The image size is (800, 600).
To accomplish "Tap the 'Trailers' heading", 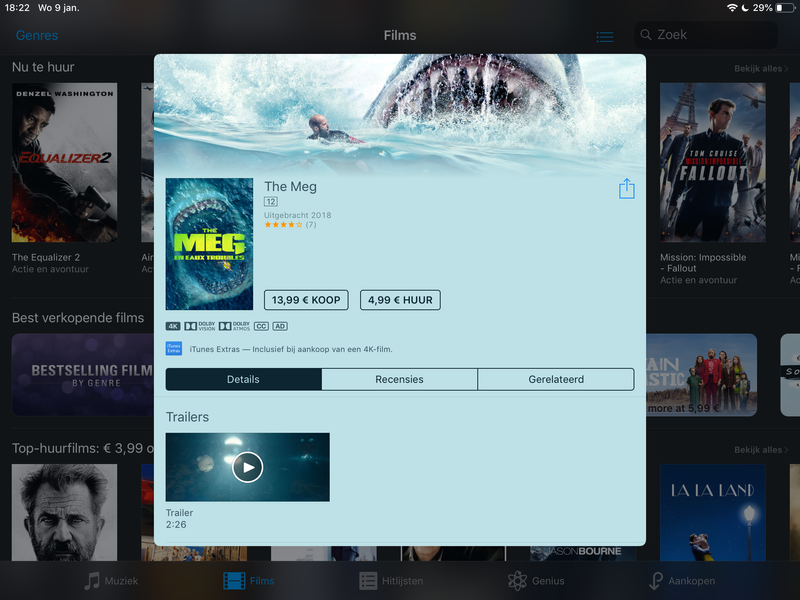I will pyautogui.click(x=187, y=417).
